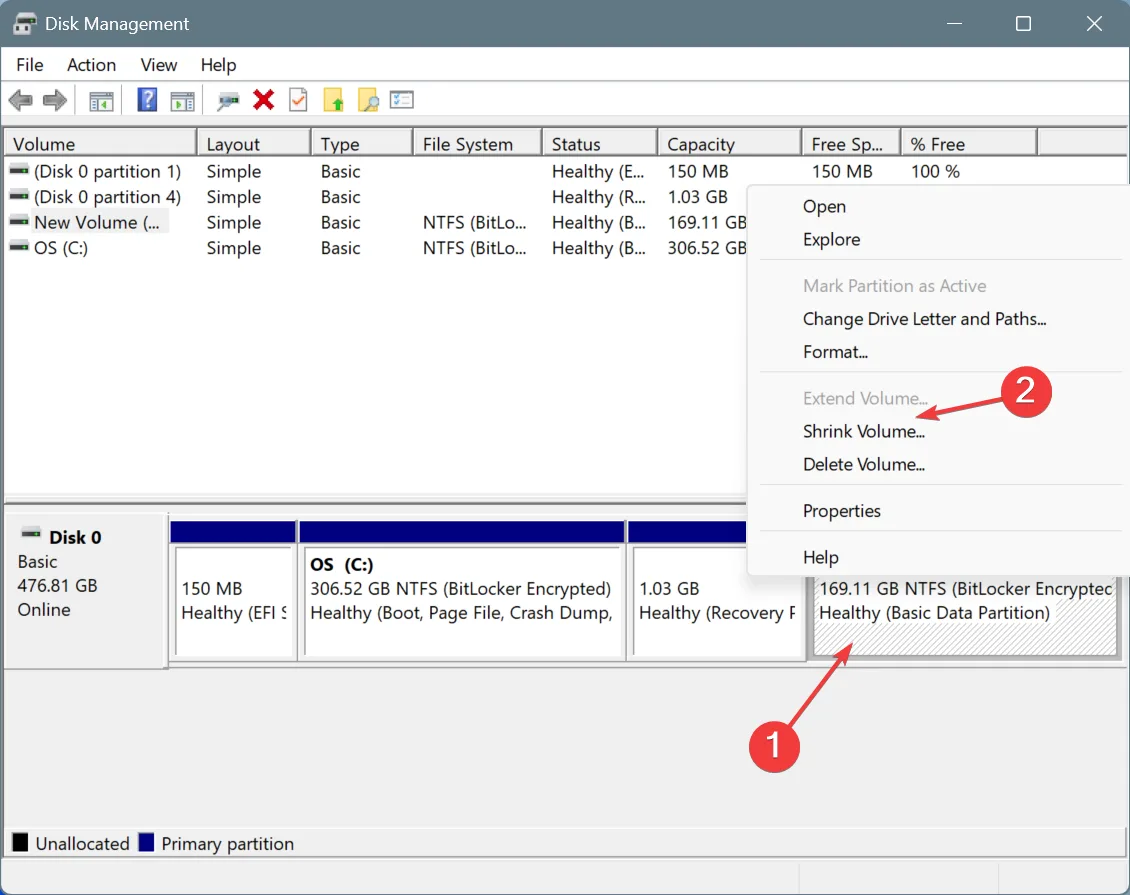This screenshot has width=1130, height=895.
Task: Click the folder with magnifying glass icon
Action: (x=368, y=100)
